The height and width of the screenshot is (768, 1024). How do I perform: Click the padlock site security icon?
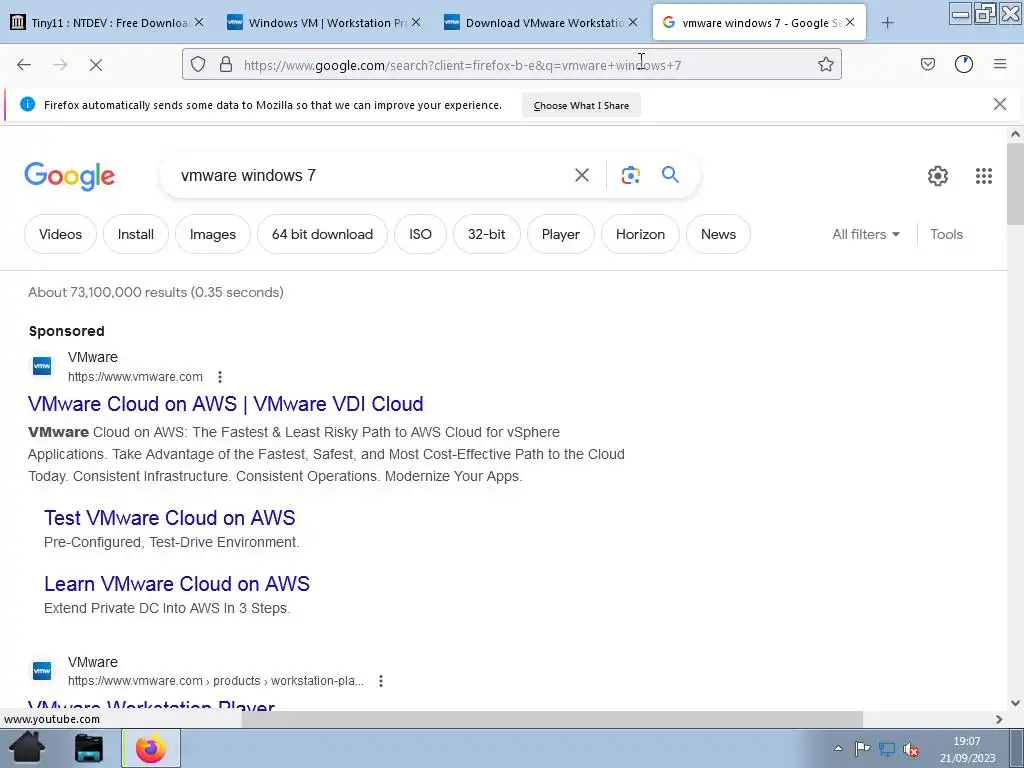[x=226, y=64]
